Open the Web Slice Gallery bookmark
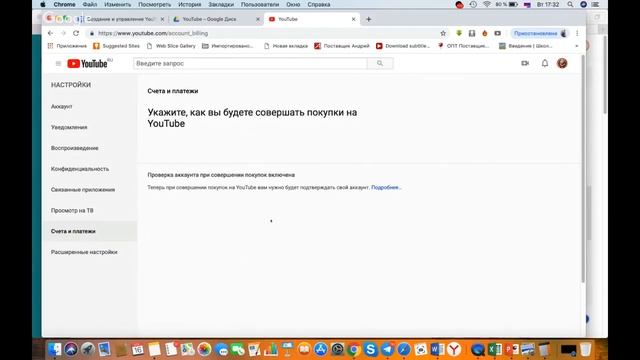This screenshot has width=640, height=360. pyautogui.click(x=171, y=46)
